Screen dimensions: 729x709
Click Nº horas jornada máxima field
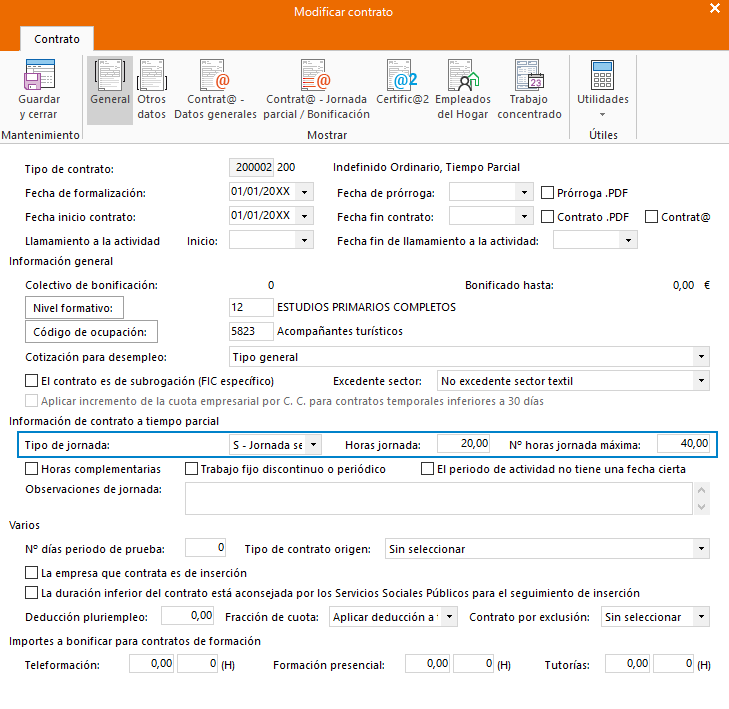click(x=683, y=444)
